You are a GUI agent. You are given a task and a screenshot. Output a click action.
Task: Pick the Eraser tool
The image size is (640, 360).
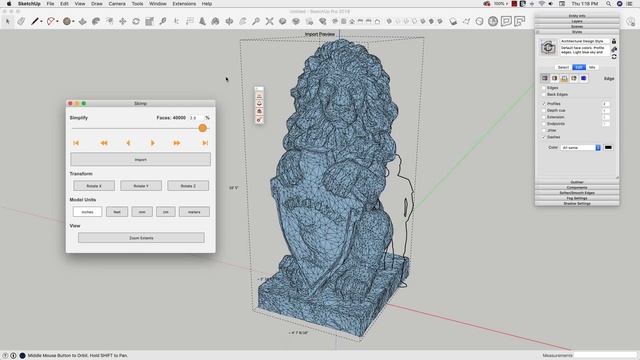[x=21, y=21]
